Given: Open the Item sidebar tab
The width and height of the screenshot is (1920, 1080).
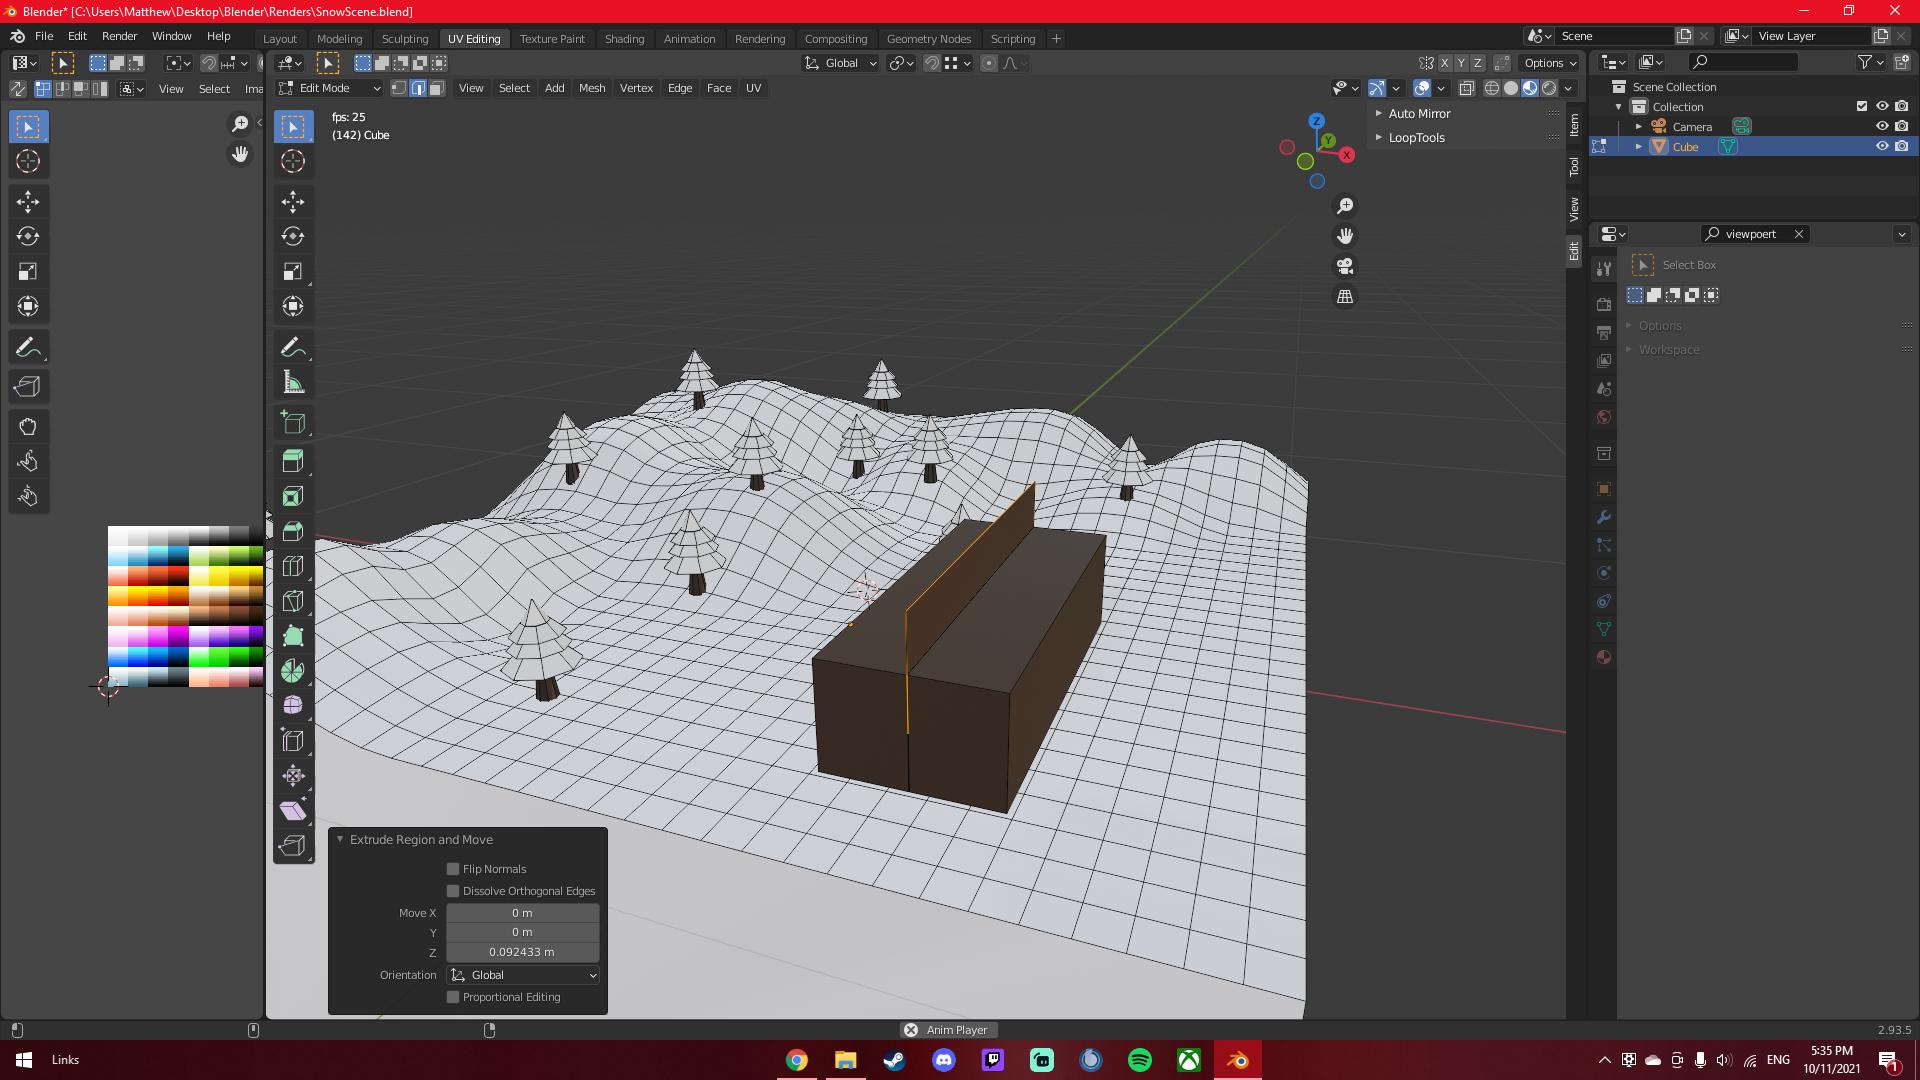Looking at the screenshot, I should click(x=1574, y=125).
